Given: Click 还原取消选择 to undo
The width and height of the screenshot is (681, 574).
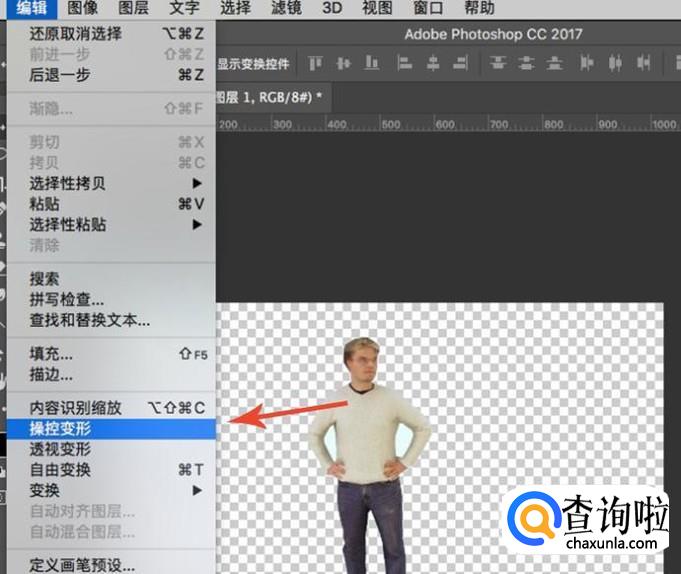Looking at the screenshot, I should click(74, 33).
